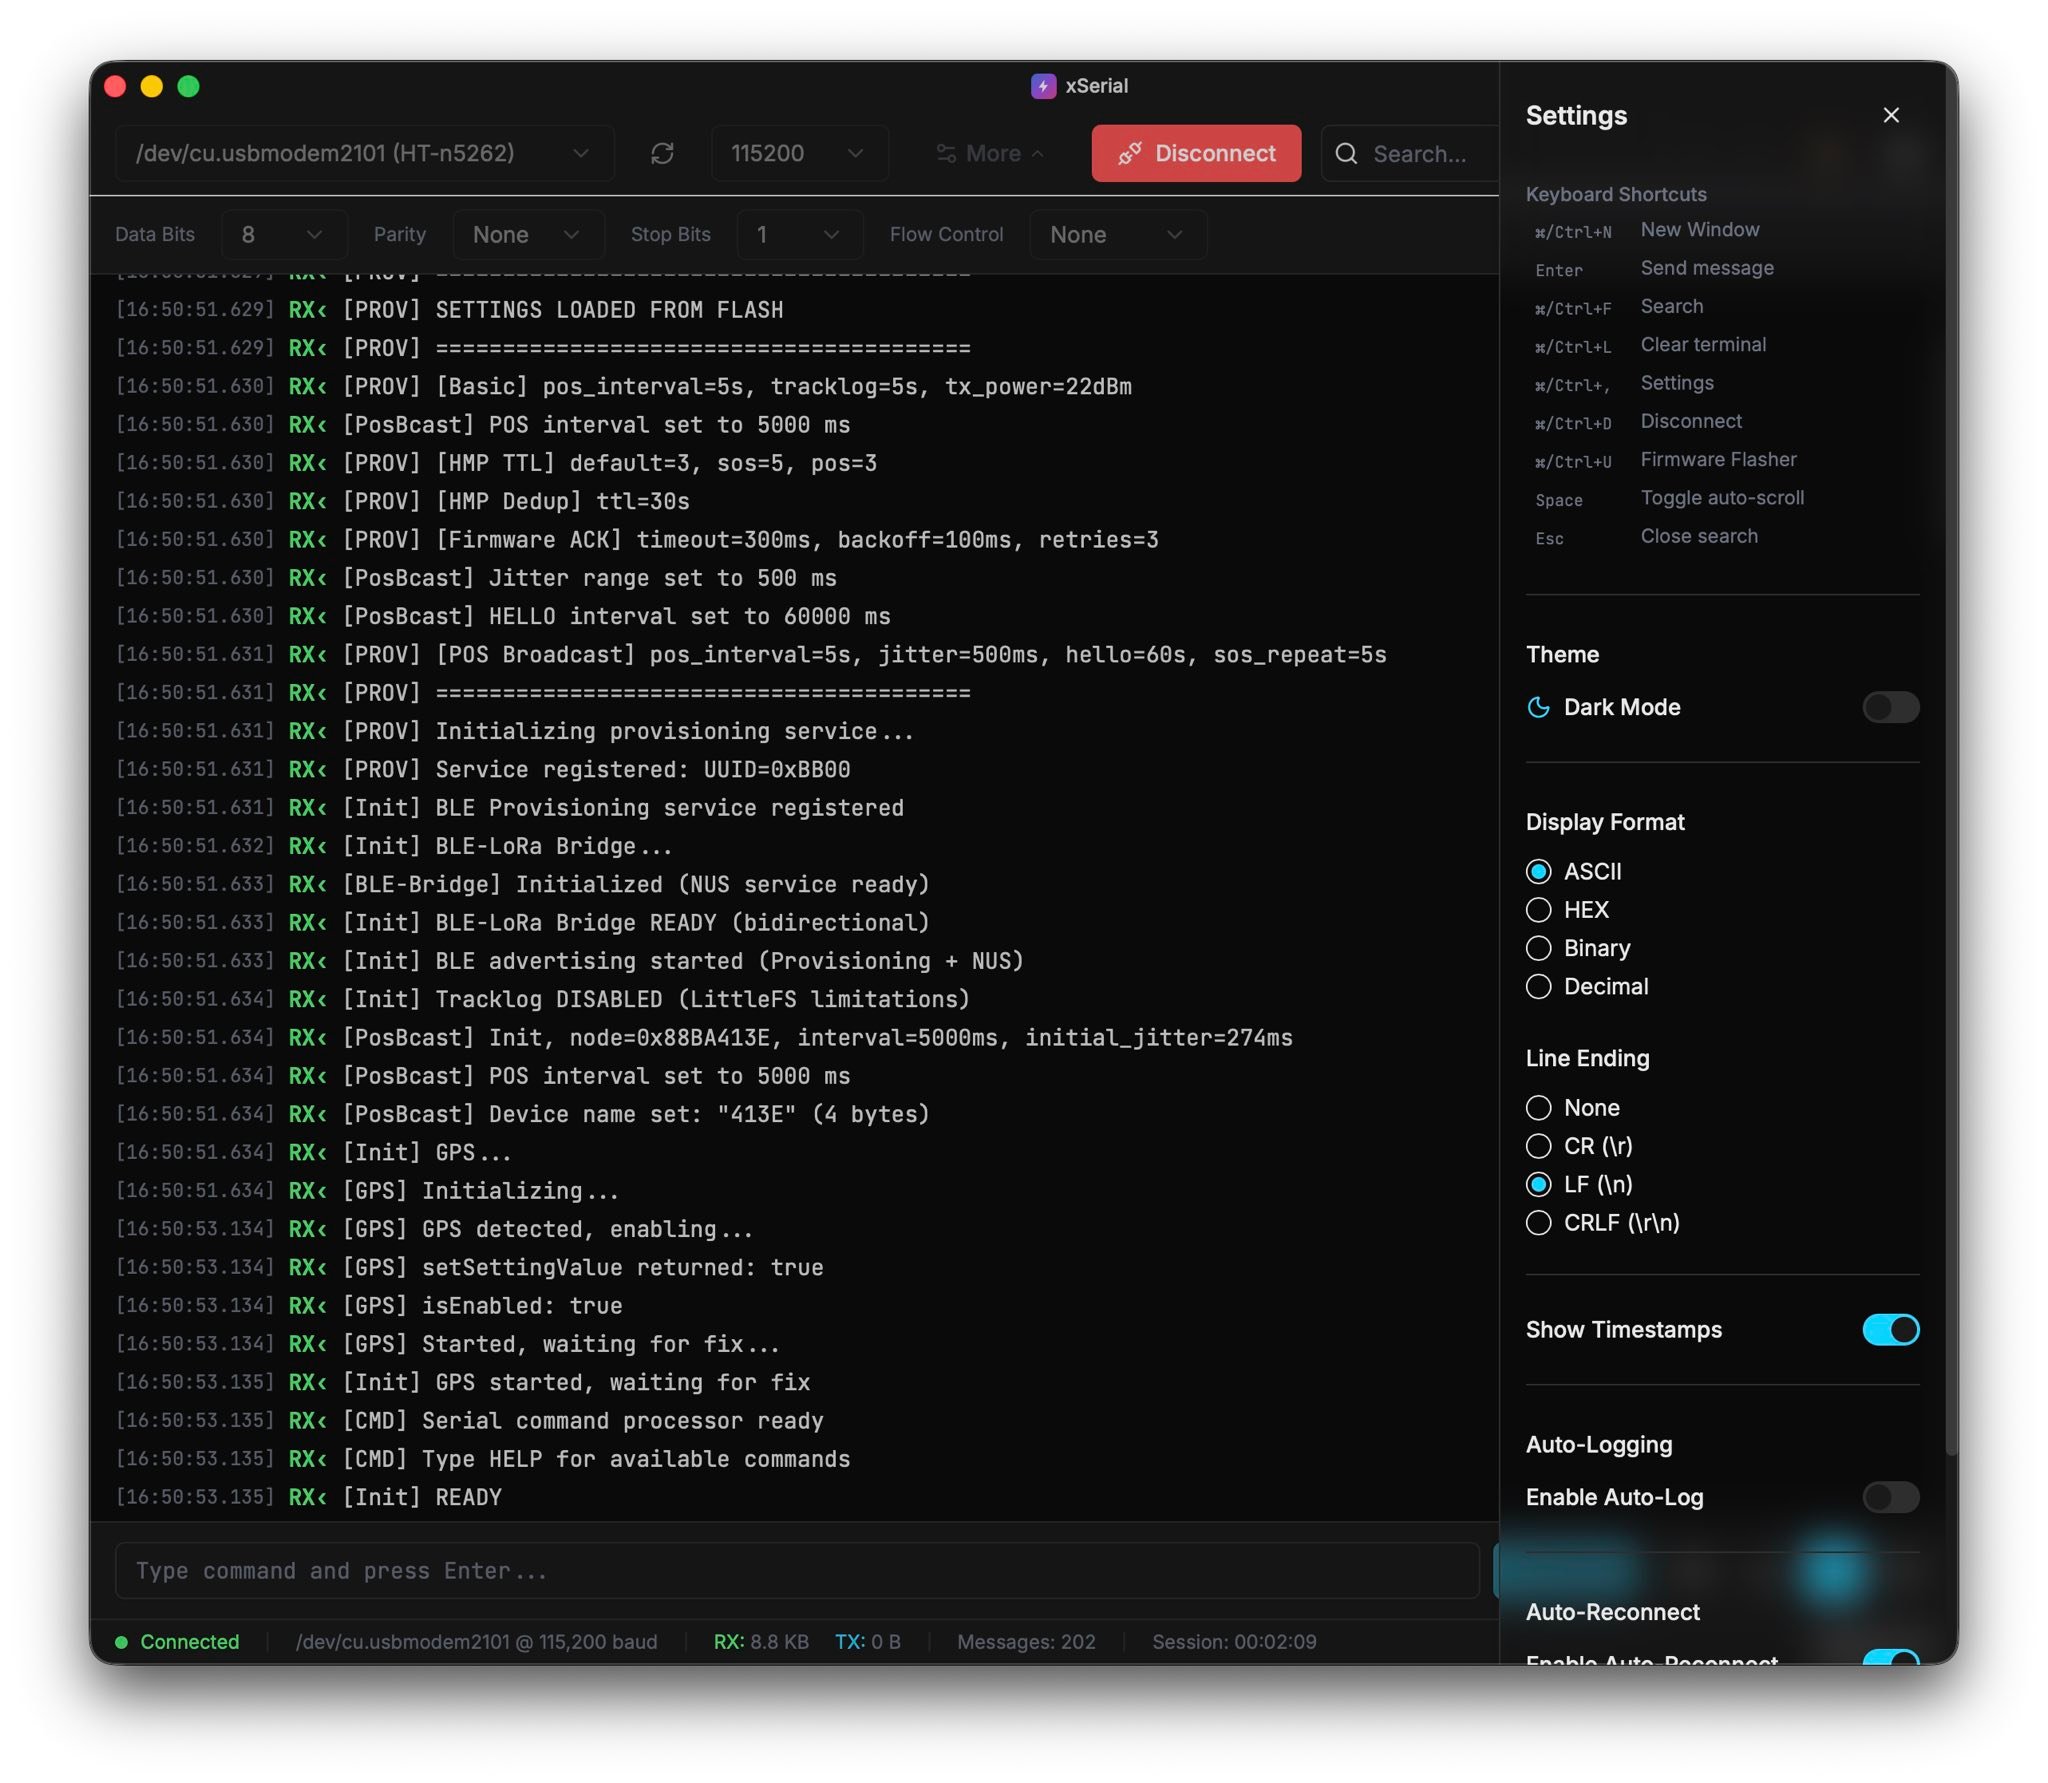Open the Stop Bits dropdown
The image size is (2048, 1783).
799,234
